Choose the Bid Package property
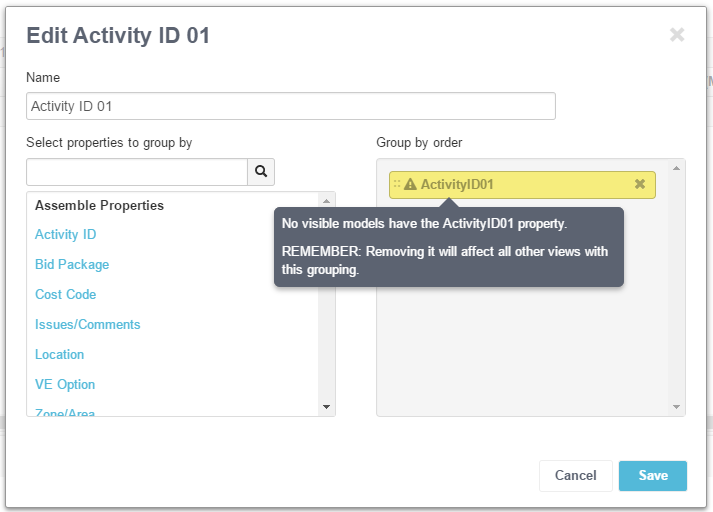The height and width of the screenshot is (512, 713). pyautogui.click(x=72, y=265)
